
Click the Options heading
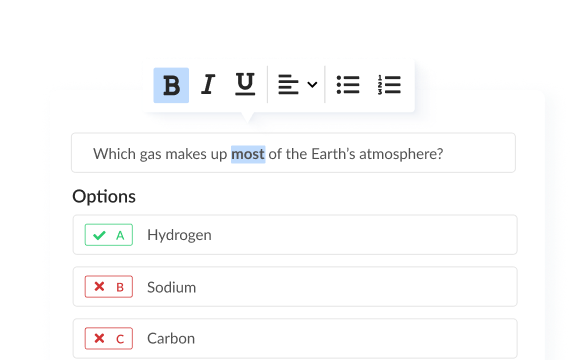tap(104, 197)
